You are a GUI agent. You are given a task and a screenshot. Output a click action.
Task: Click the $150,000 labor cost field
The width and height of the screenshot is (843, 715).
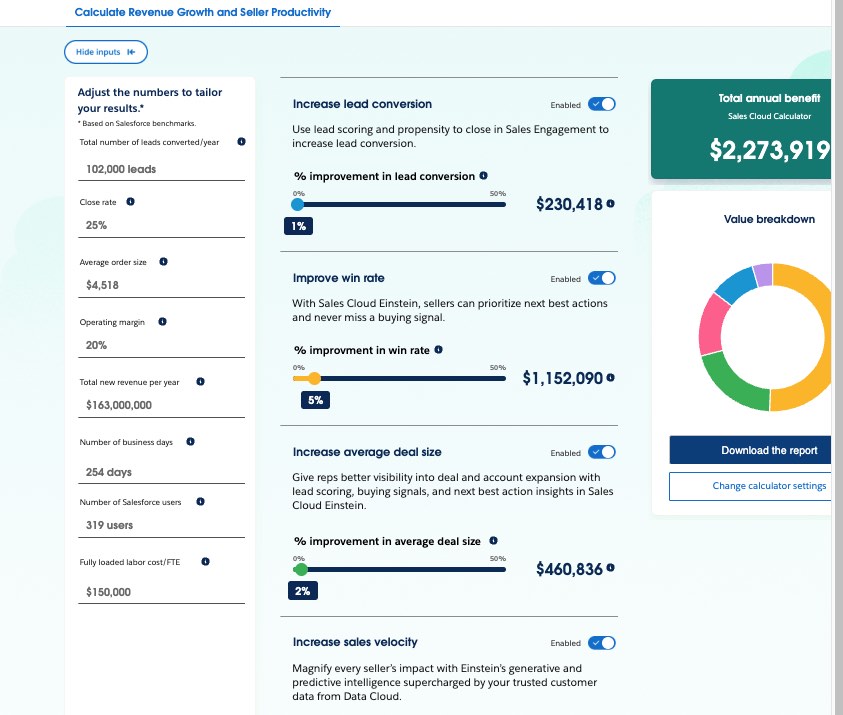click(161, 592)
